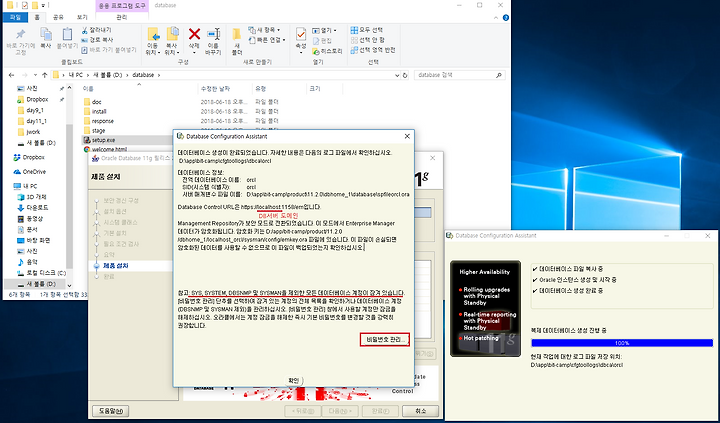Image resolution: width=720 pixels, height=423 pixels.
Task: Select the response folder
Action: pyautogui.click(x=102, y=121)
